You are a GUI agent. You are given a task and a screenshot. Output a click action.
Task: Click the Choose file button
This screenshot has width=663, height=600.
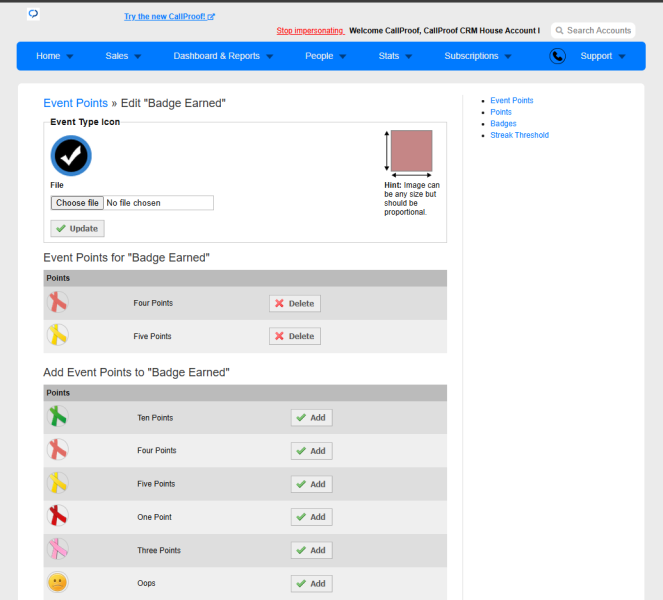(77, 203)
